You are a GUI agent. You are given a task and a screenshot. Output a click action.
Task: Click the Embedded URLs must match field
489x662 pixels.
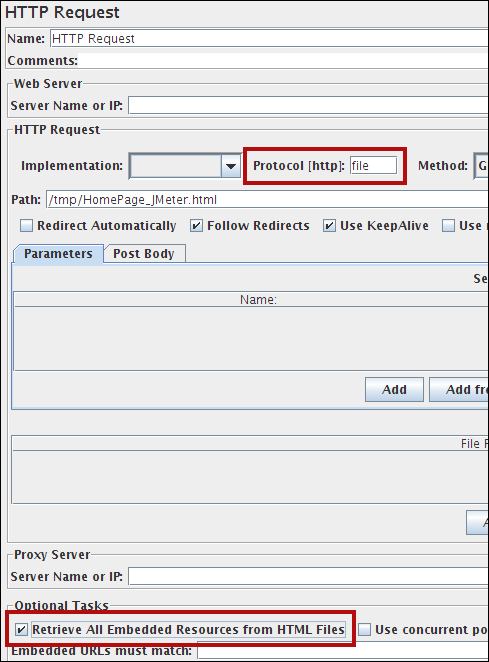(x=343, y=651)
